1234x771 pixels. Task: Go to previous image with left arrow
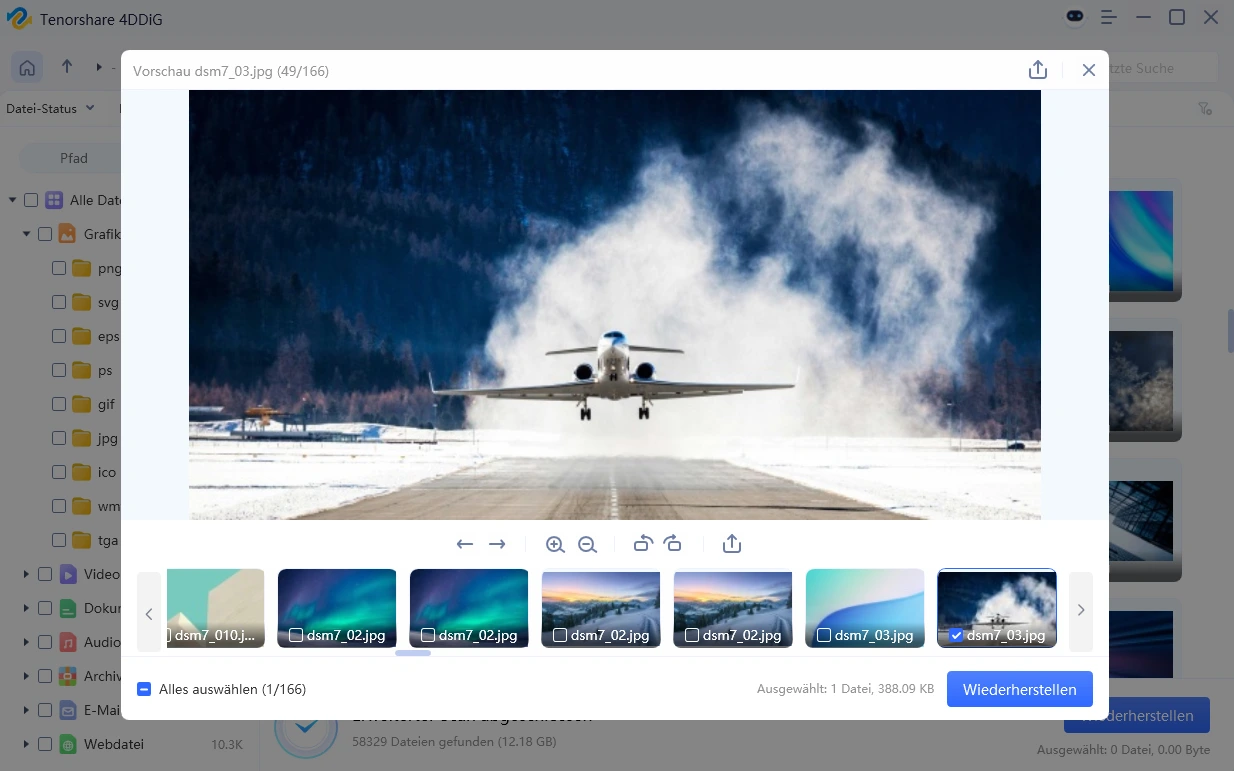(465, 544)
